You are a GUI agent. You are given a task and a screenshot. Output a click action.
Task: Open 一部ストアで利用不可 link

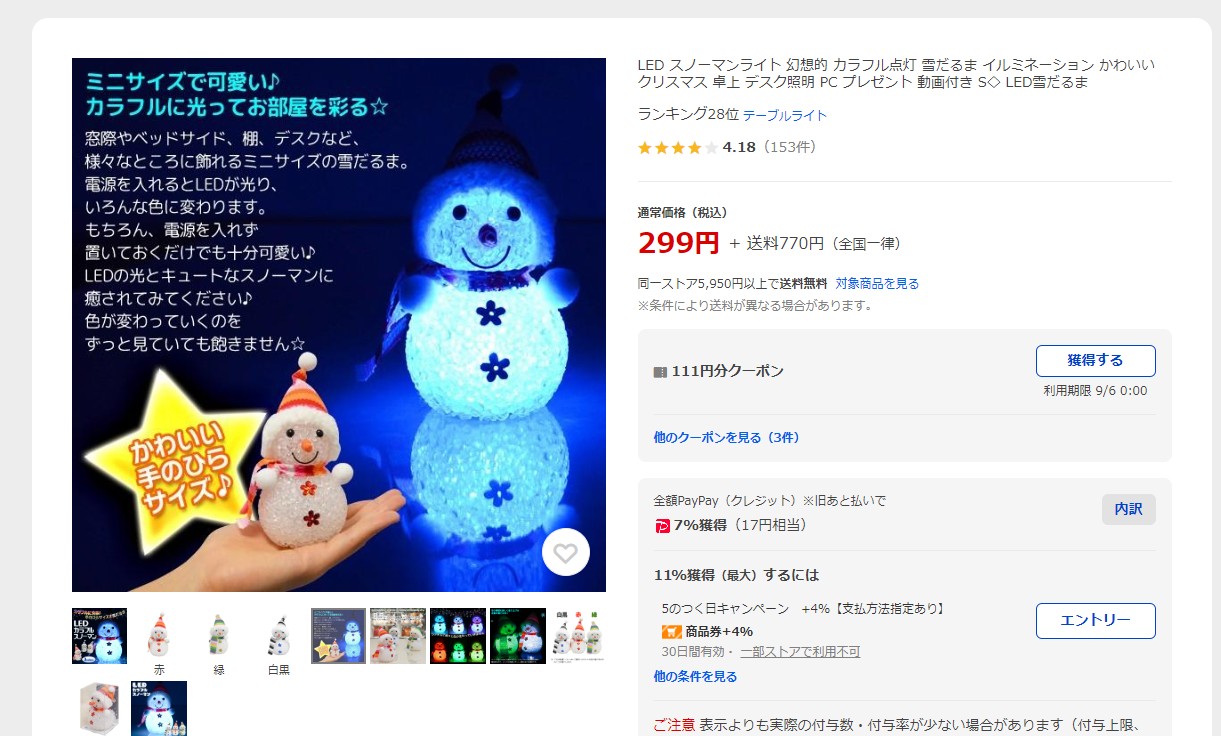(x=800, y=652)
